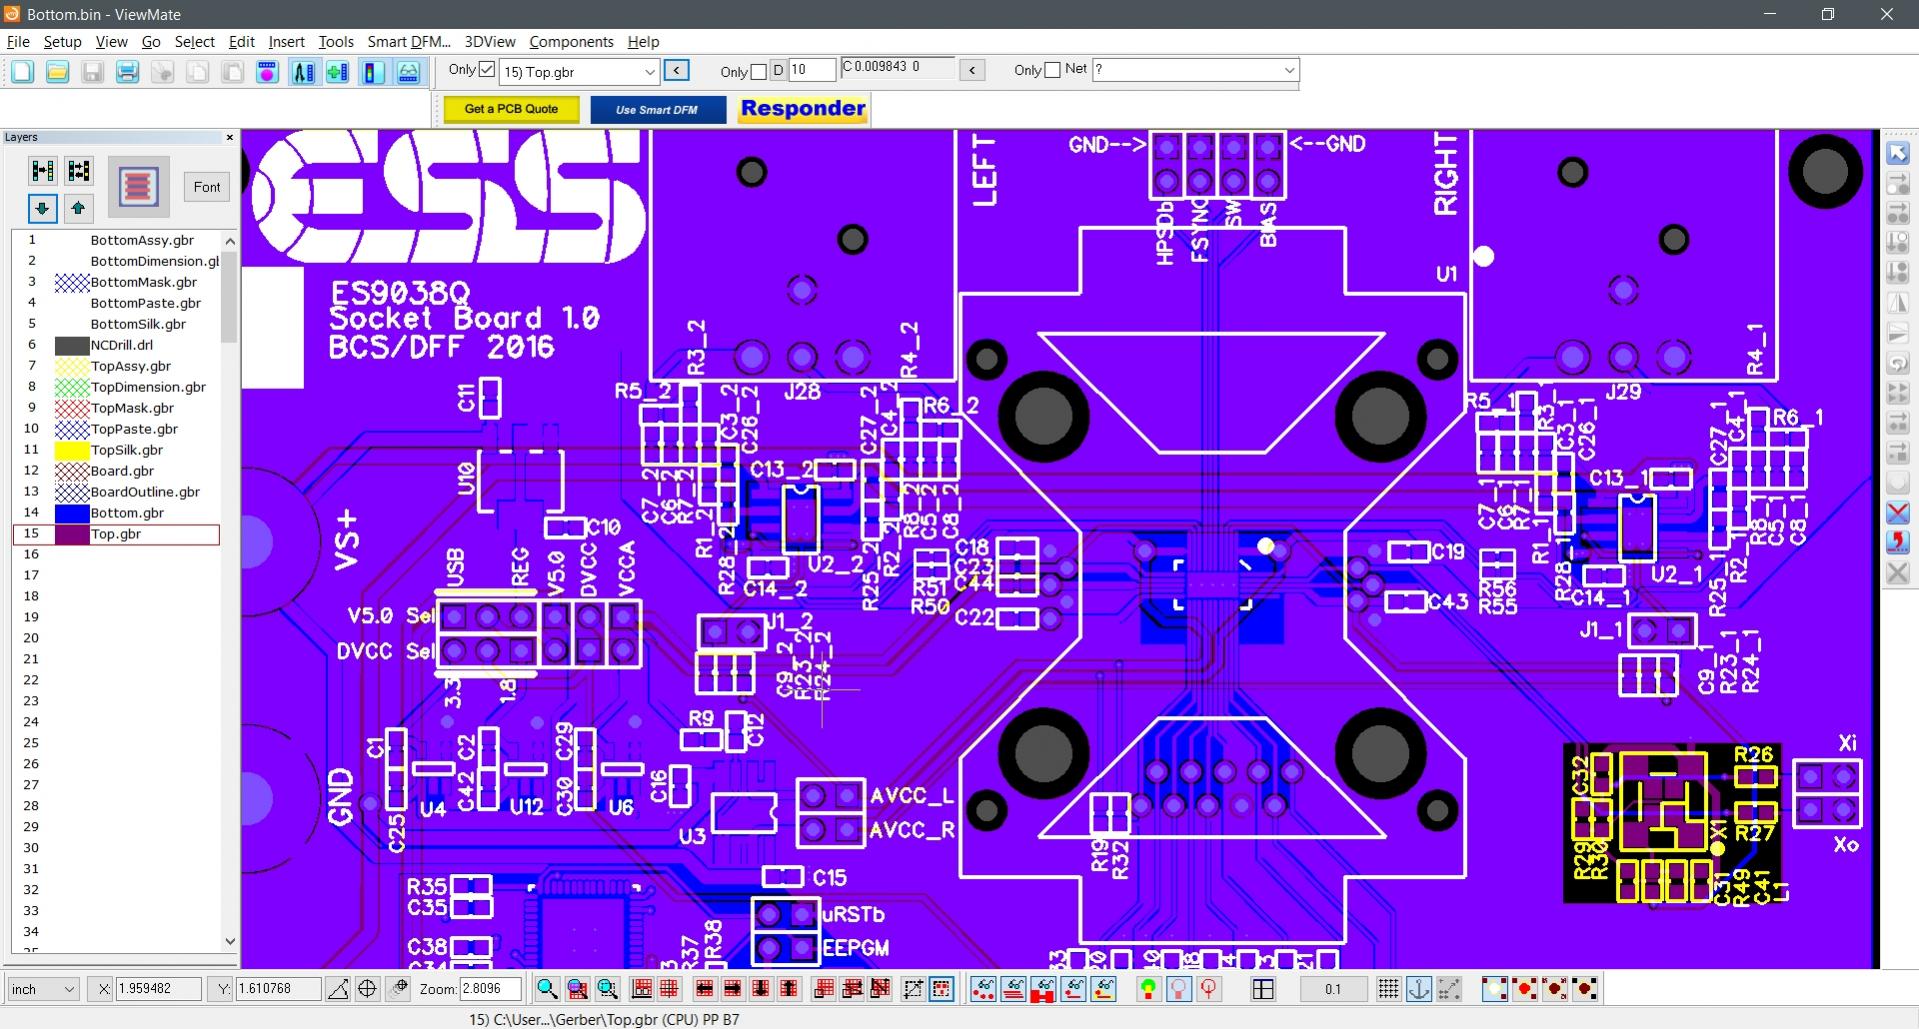1919x1029 pixels.
Task: Enable the Only checkbox next to D field
Action: point(758,71)
